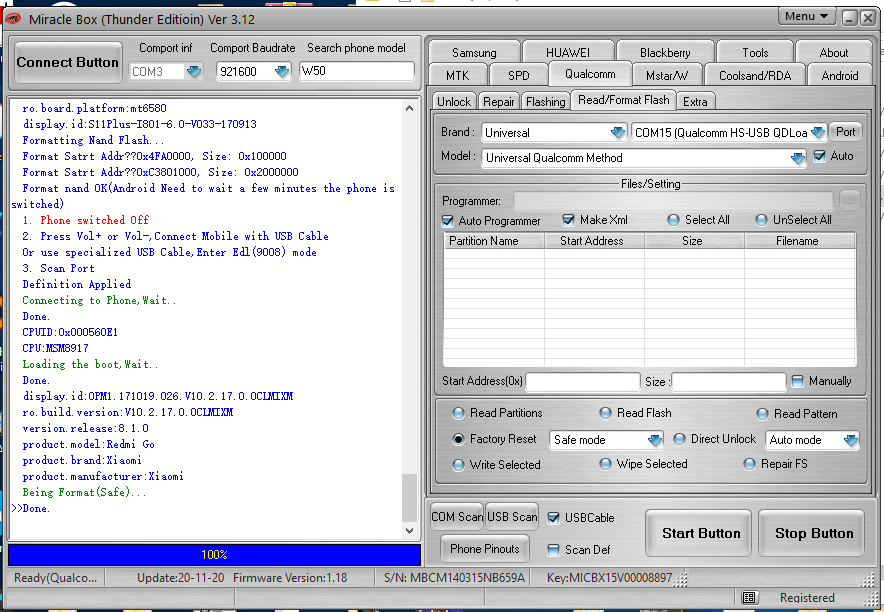Open the Menu dropdown in title bar
The height and width of the screenshot is (612, 884).
coord(807,16)
